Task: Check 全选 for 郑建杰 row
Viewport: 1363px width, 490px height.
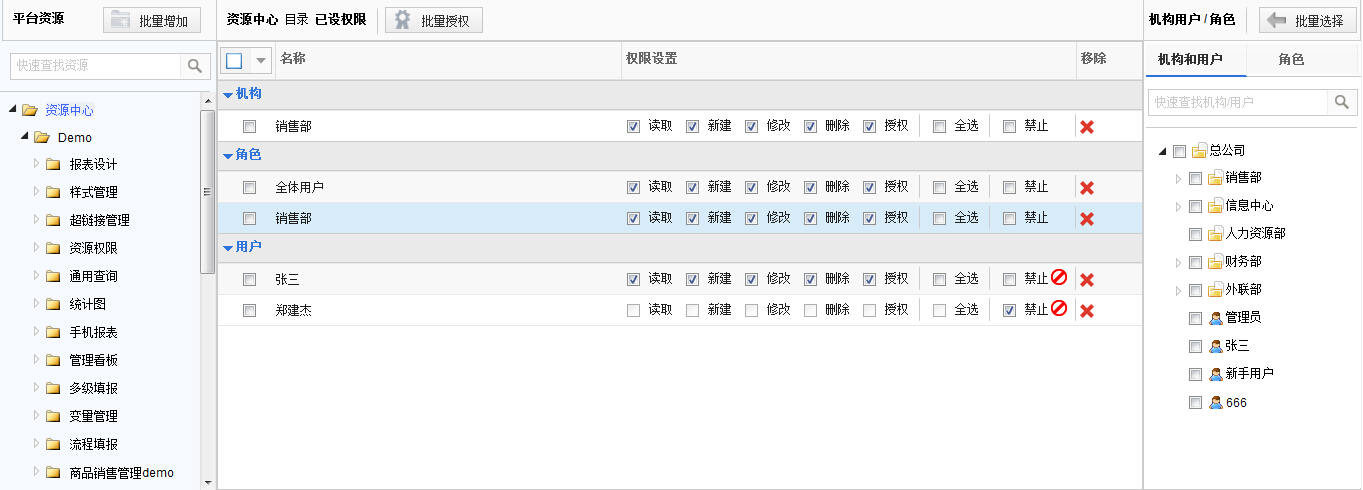Action: [x=939, y=311]
